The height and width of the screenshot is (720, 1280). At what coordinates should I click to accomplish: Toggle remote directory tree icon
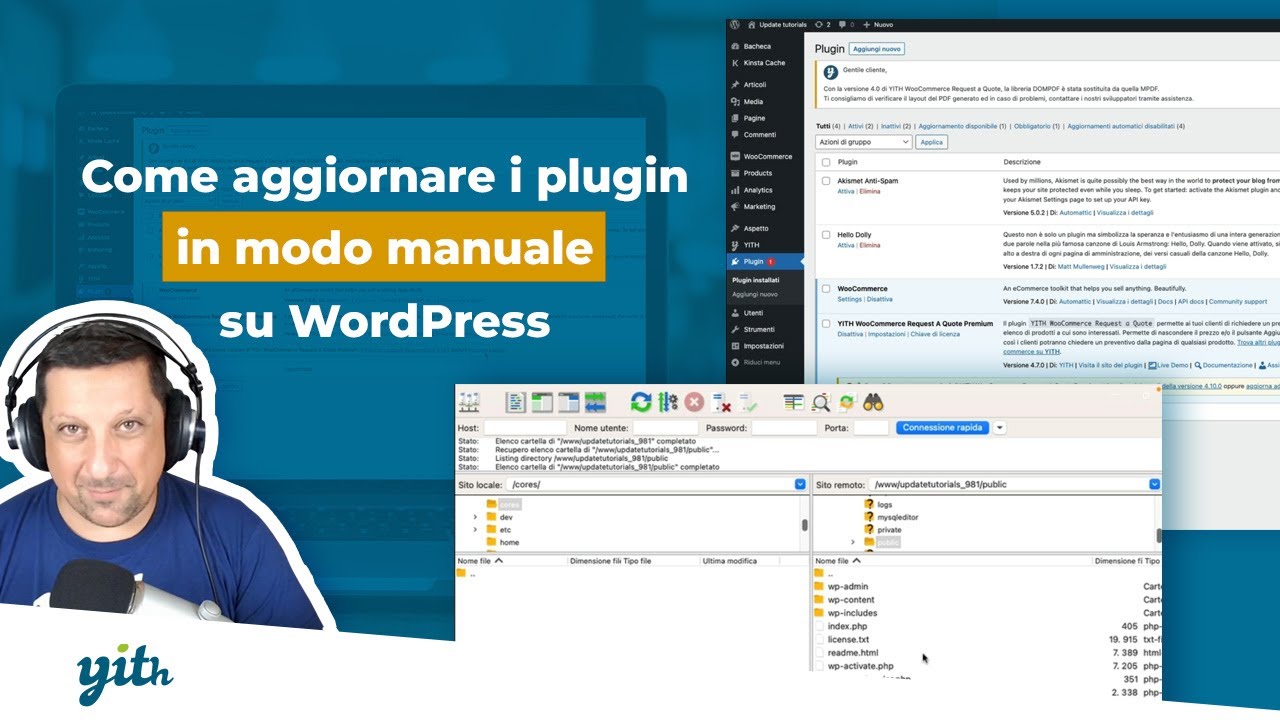[568, 402]
